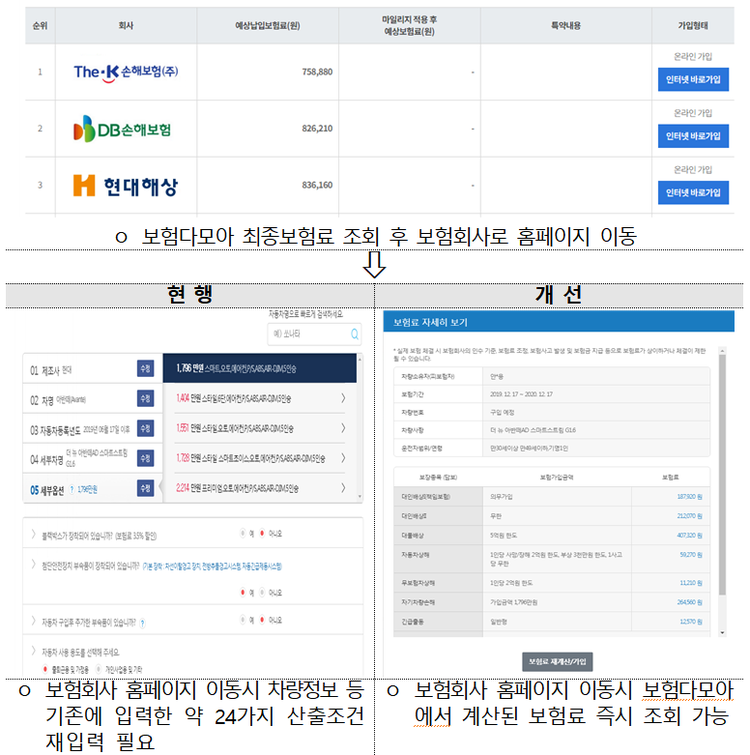This screenshot has height=755, width=750.
Task: Select 아니오 for 추가한 부속품 question
Action: [262, 620]
